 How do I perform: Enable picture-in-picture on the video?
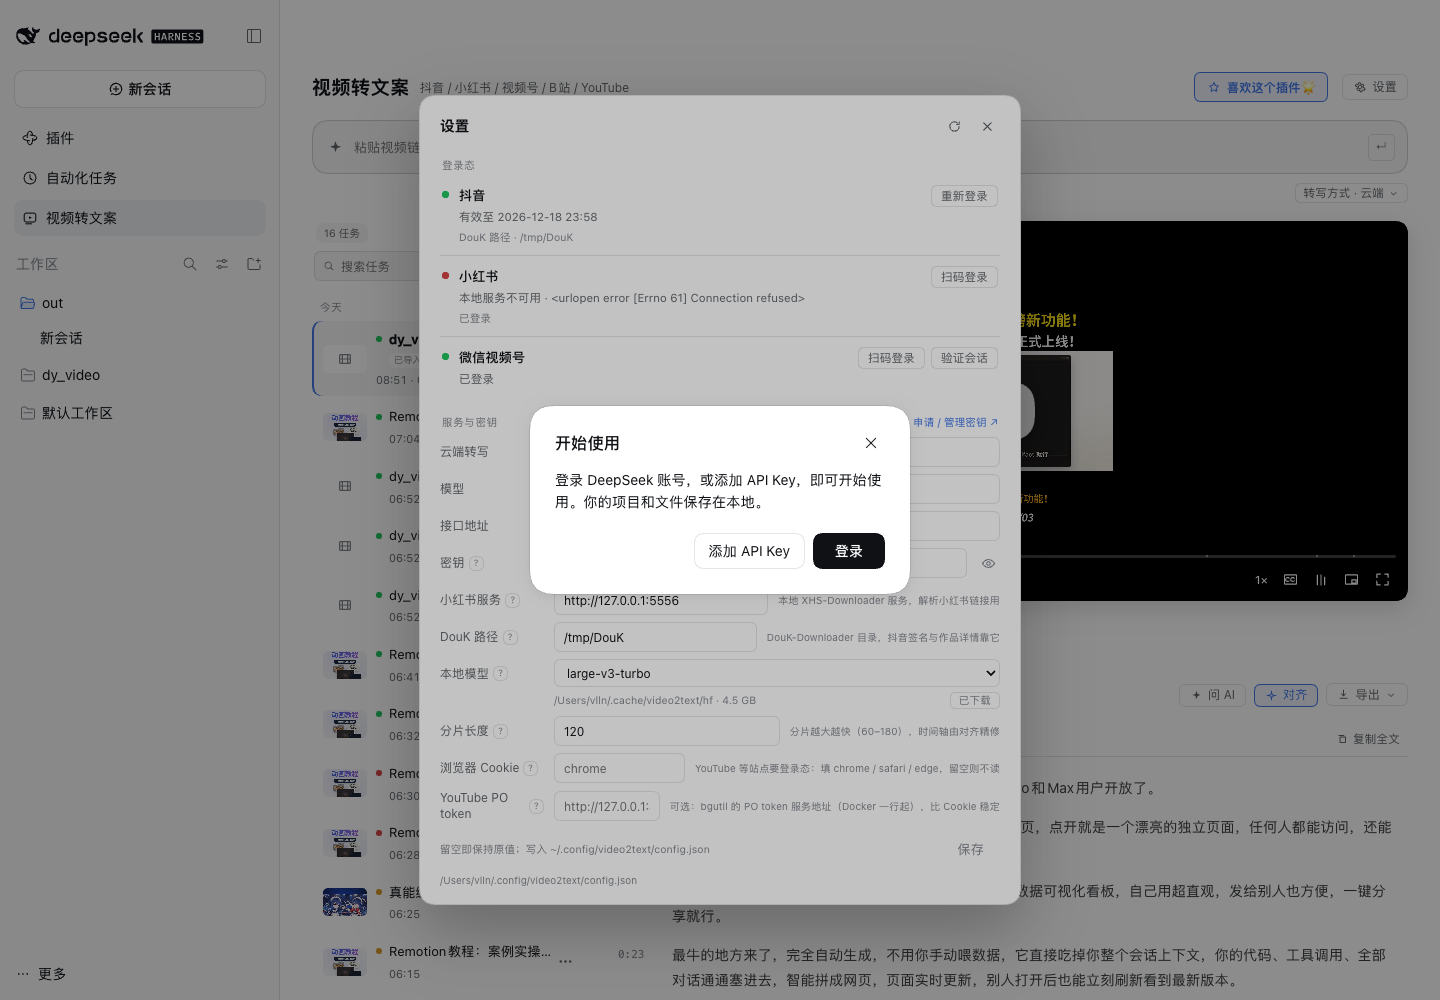[x=1352, y=580]
